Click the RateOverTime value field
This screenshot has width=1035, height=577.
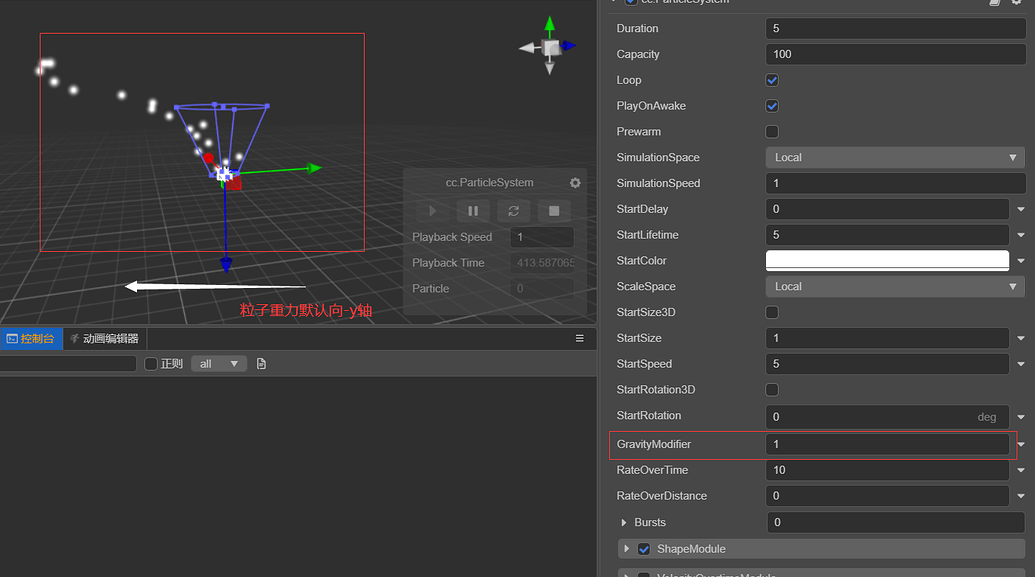pyautogui.click(x=887, y=470)
